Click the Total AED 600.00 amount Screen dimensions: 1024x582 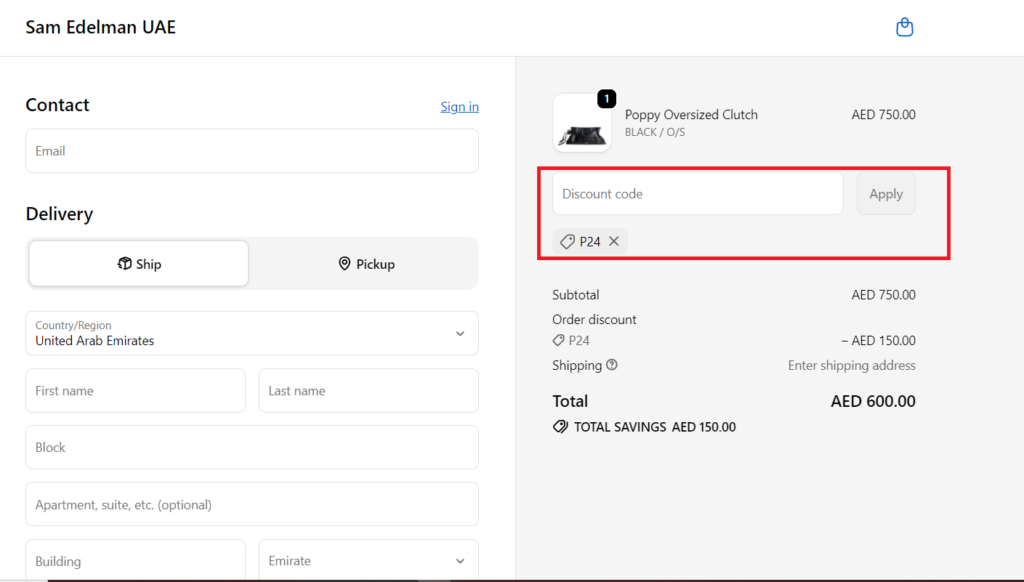click(873, 401)
